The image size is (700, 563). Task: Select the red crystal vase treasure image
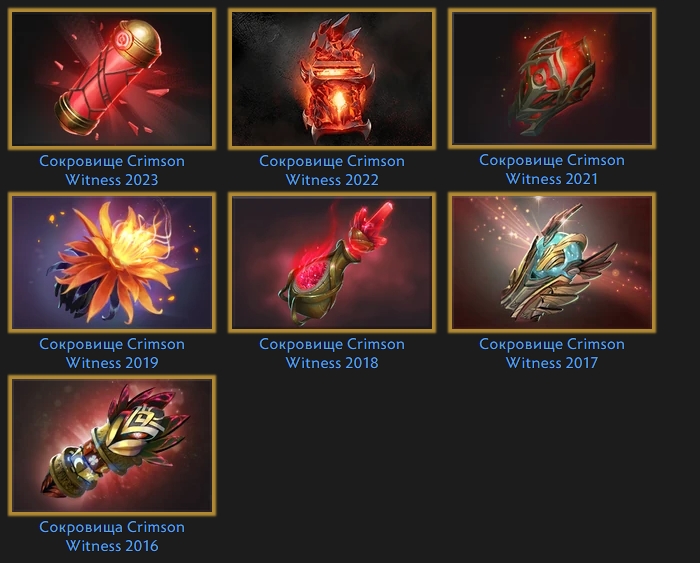(332, 262)
